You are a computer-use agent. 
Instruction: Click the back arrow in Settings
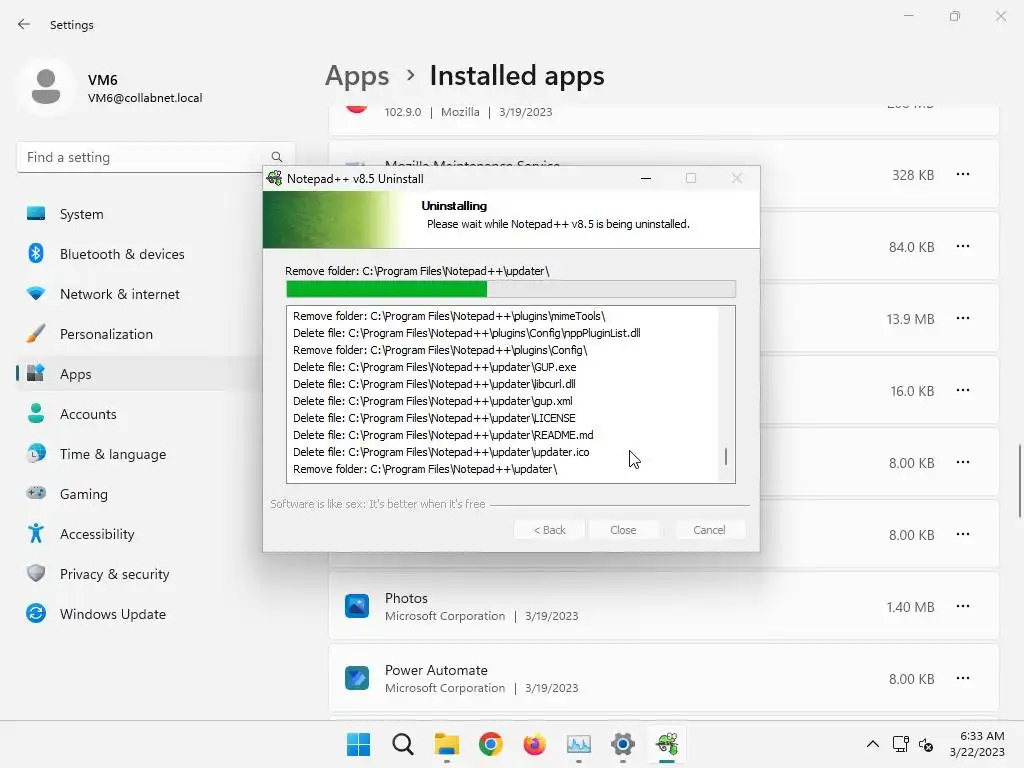24,25
